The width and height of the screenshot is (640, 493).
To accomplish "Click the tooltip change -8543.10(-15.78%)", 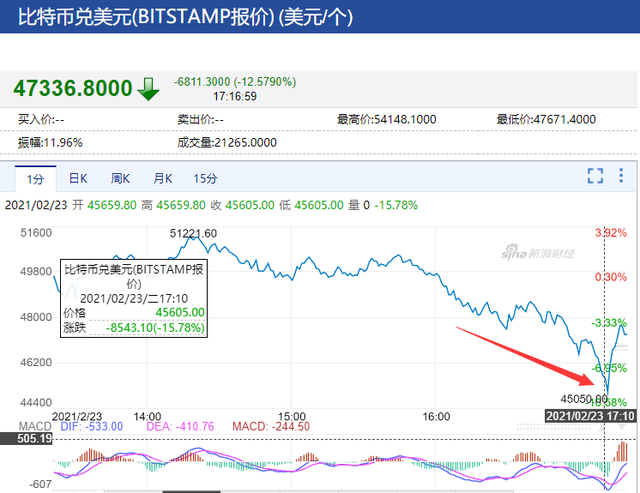I will 155,328.
